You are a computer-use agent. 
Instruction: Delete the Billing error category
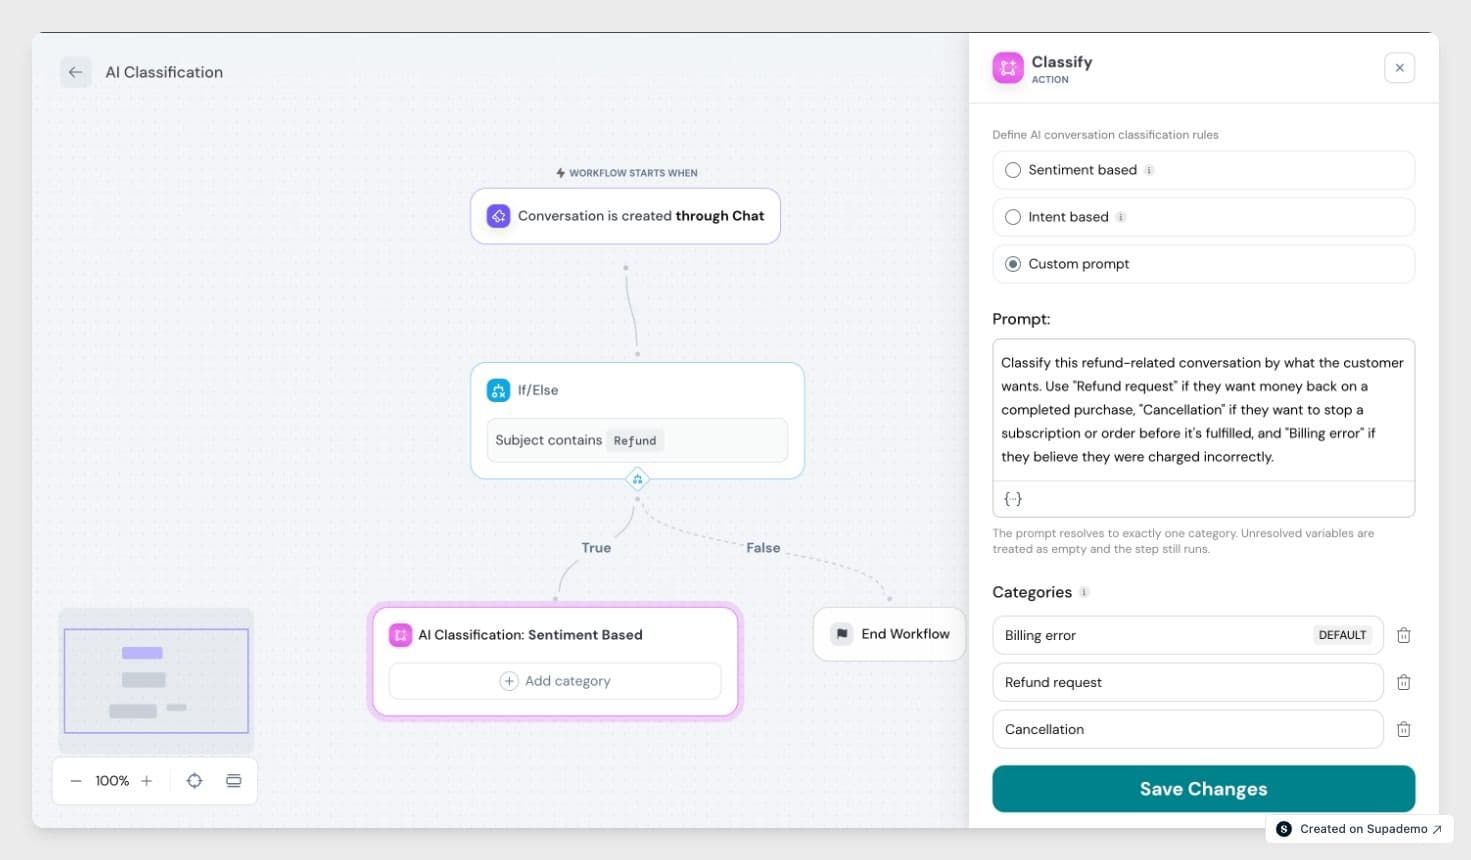[x=1403, y=635]
